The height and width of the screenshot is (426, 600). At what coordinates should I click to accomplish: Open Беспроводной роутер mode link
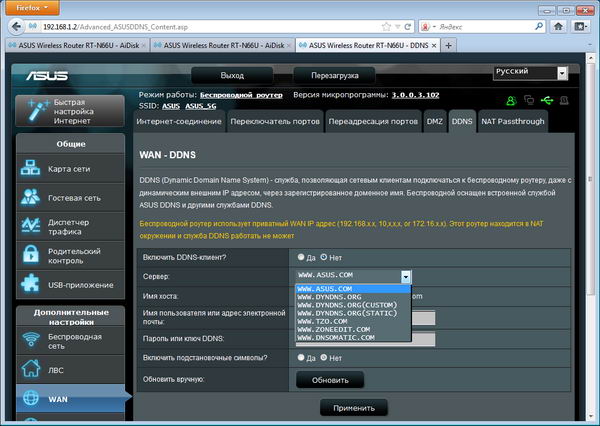coord(241,95)
